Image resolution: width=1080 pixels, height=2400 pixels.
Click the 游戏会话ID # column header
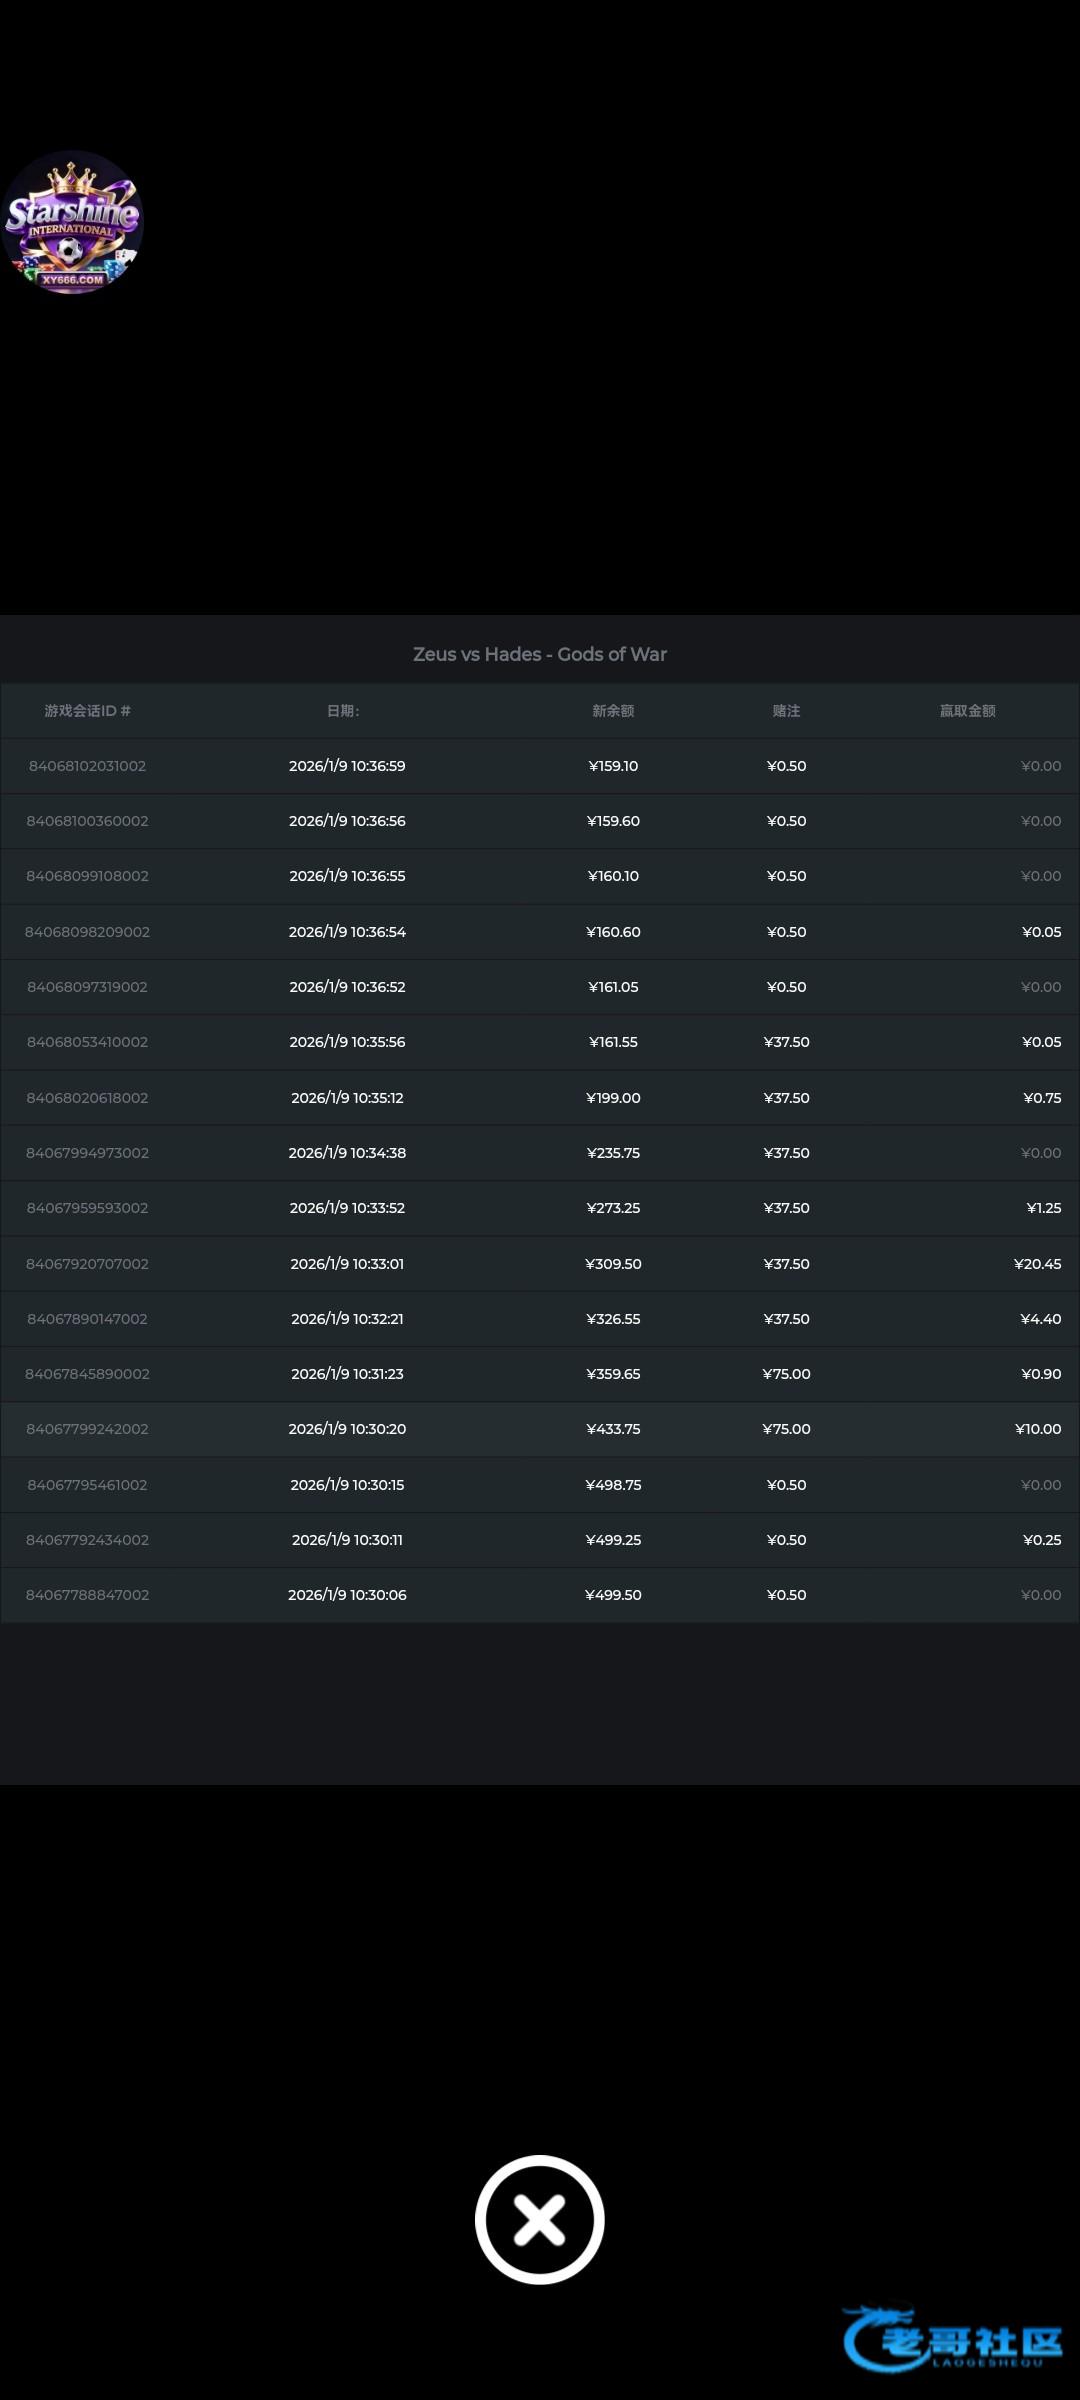point(87,711)
